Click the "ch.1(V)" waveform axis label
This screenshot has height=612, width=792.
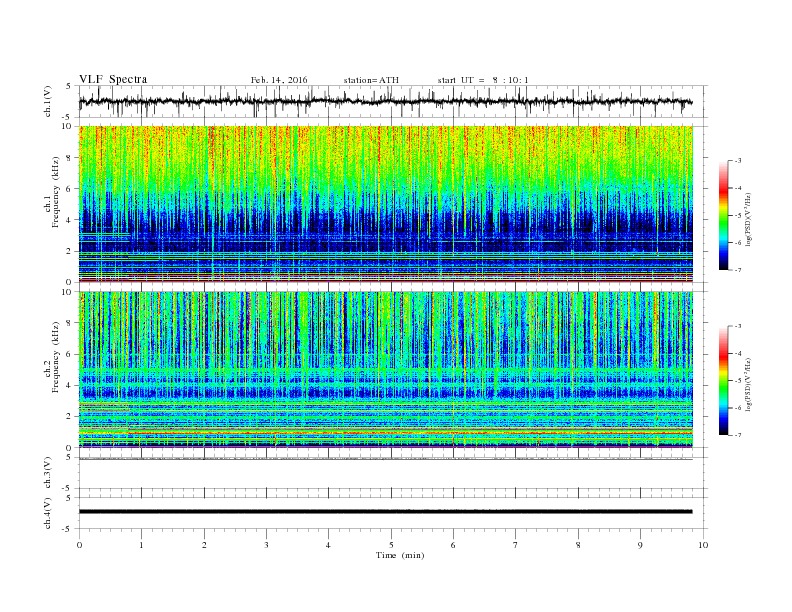48,102
